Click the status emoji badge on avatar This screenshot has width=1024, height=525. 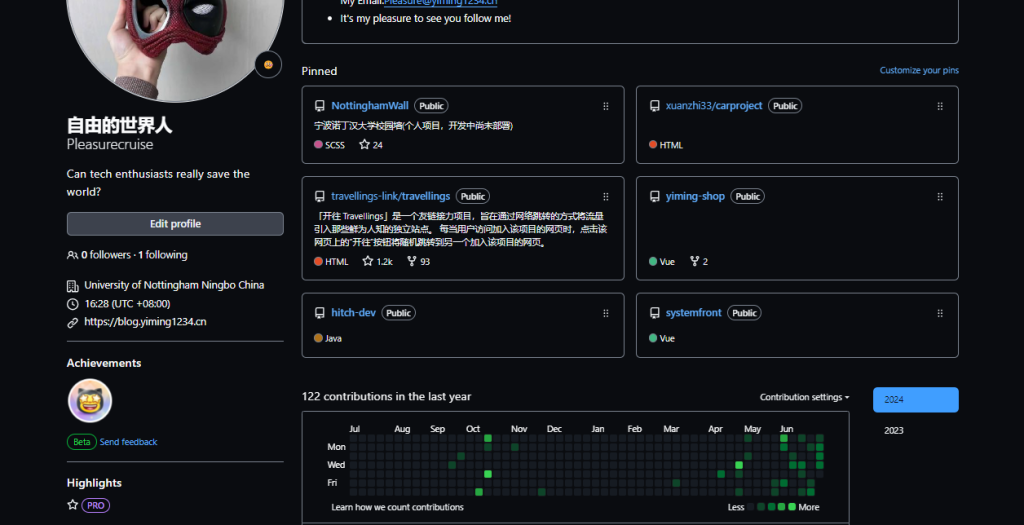[x=268, y=65]
